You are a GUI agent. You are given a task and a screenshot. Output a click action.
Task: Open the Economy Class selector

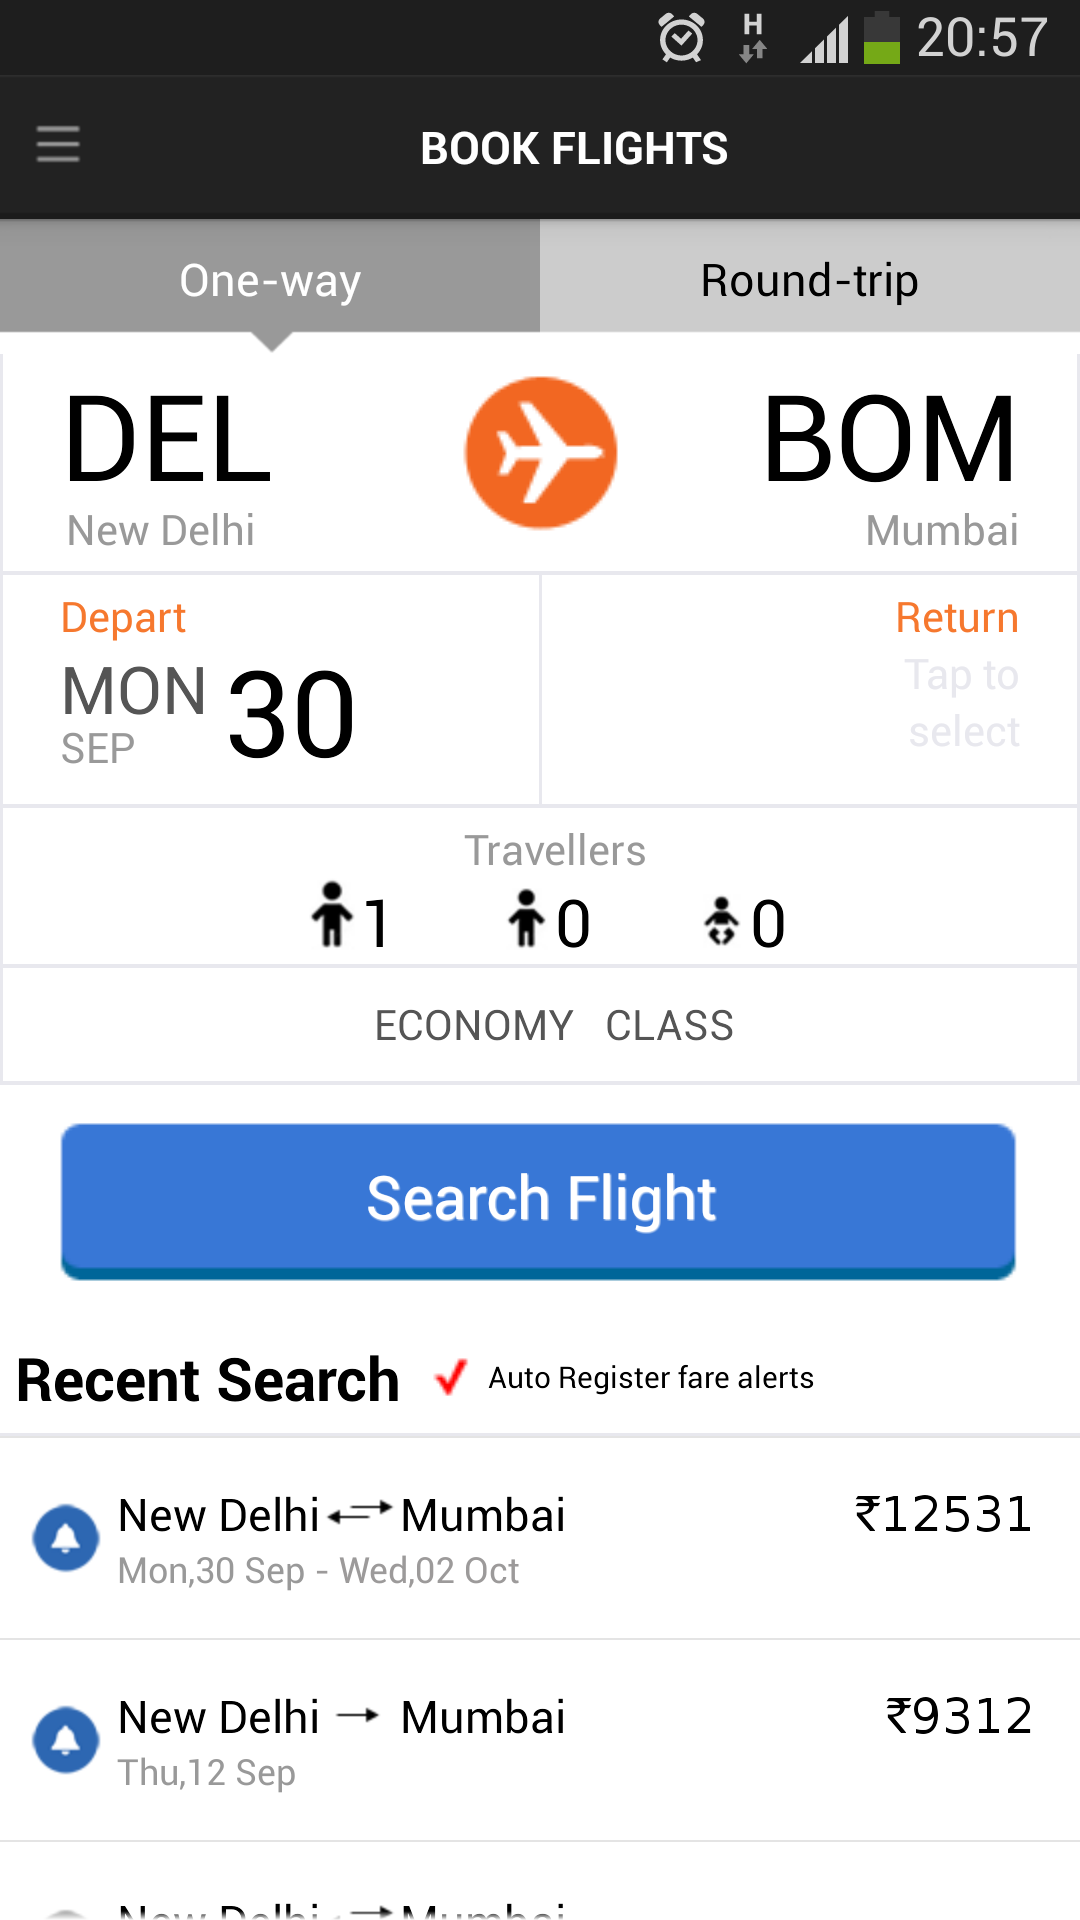pos(554,1026)
